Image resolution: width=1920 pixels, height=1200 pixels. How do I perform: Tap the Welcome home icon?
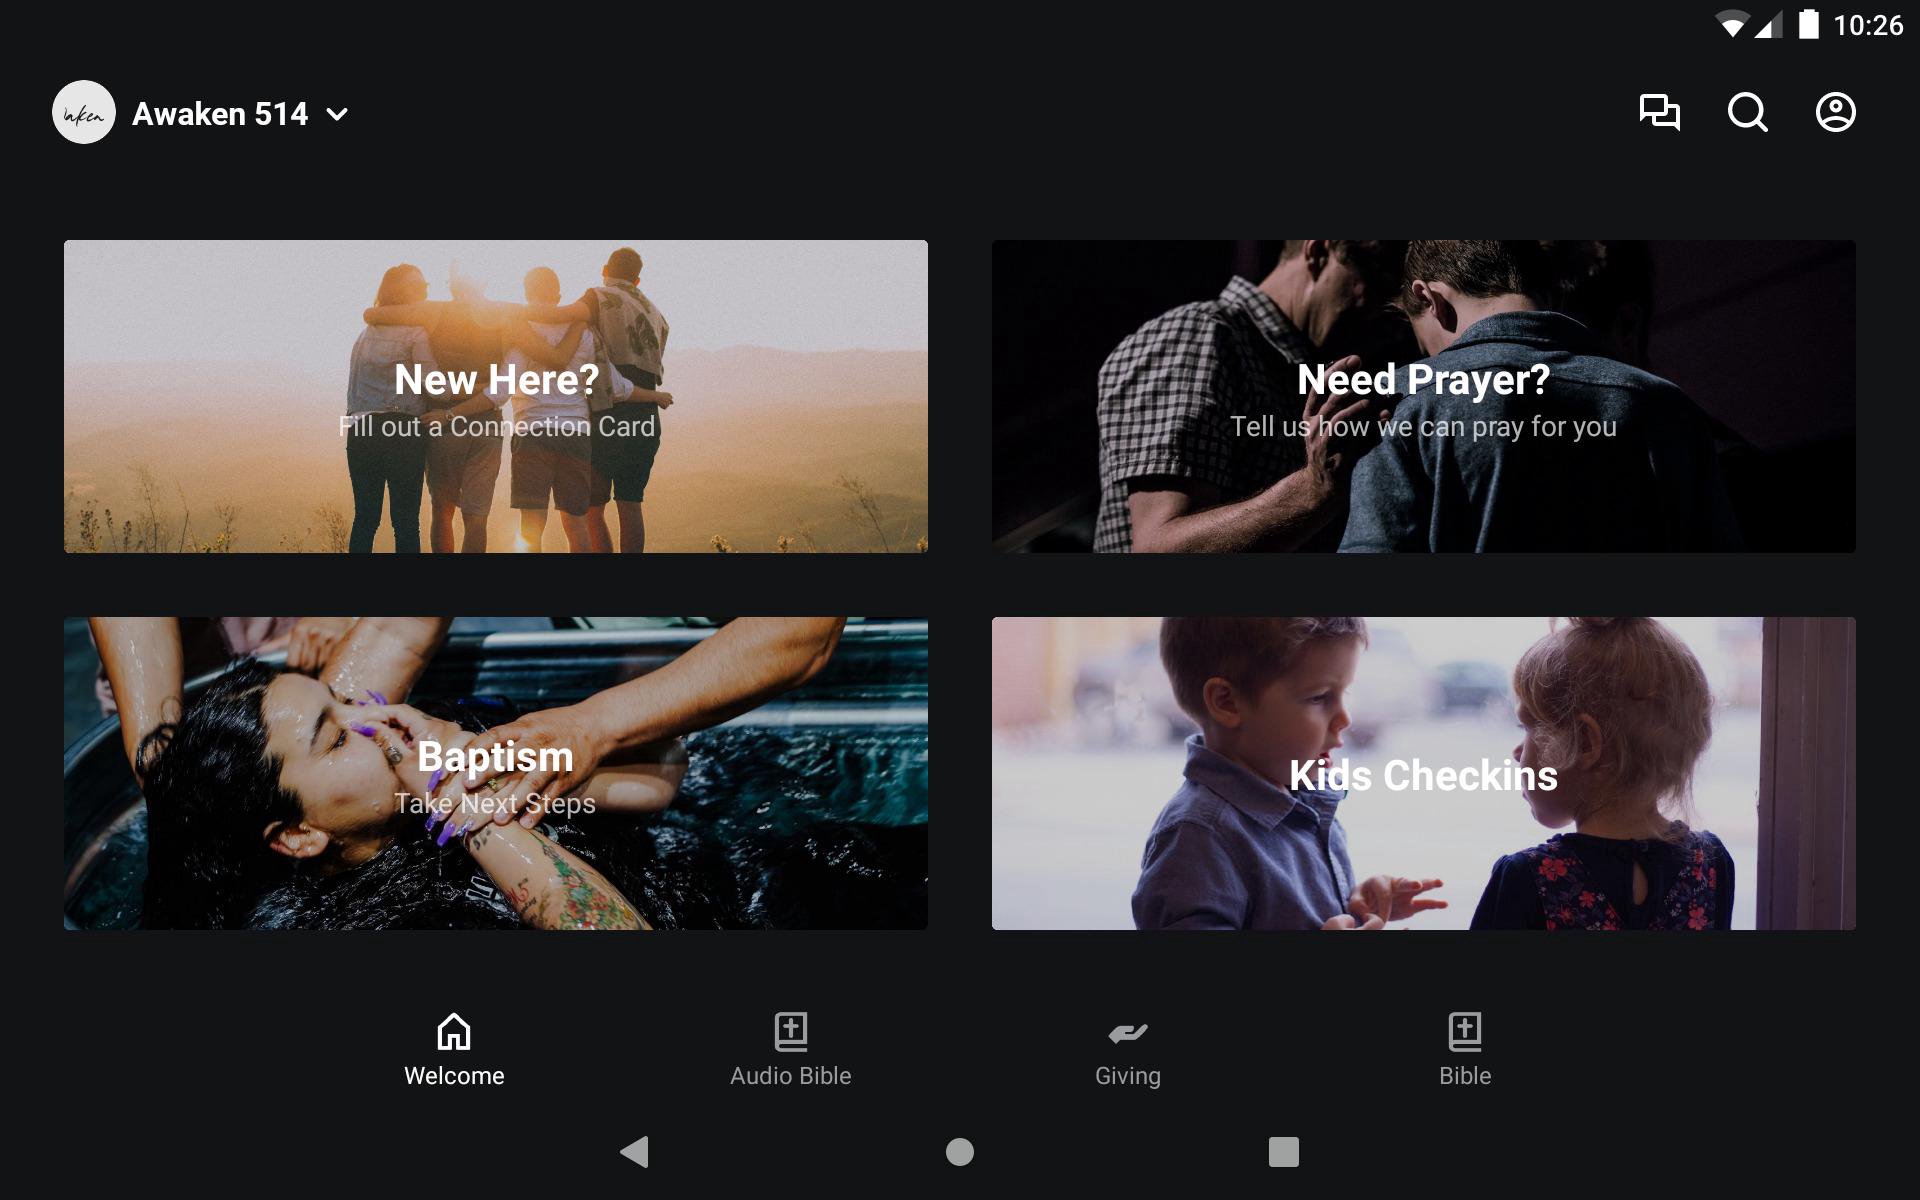click(454, 1031)
